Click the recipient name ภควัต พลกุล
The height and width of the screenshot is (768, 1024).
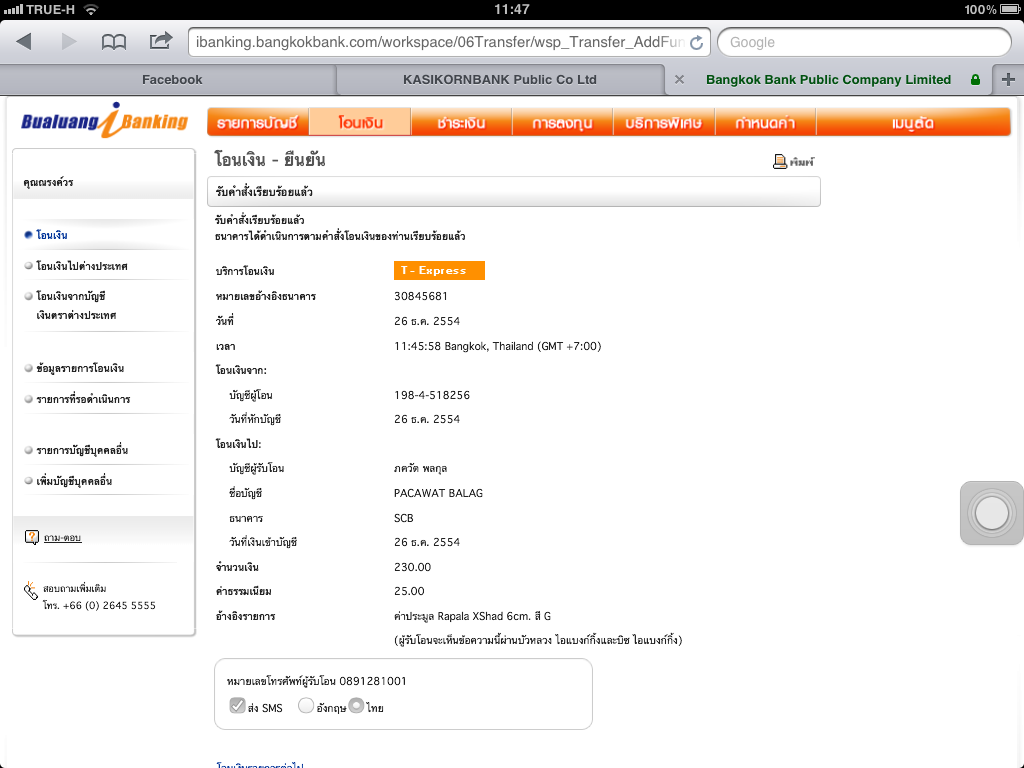[x=421, y=468]
